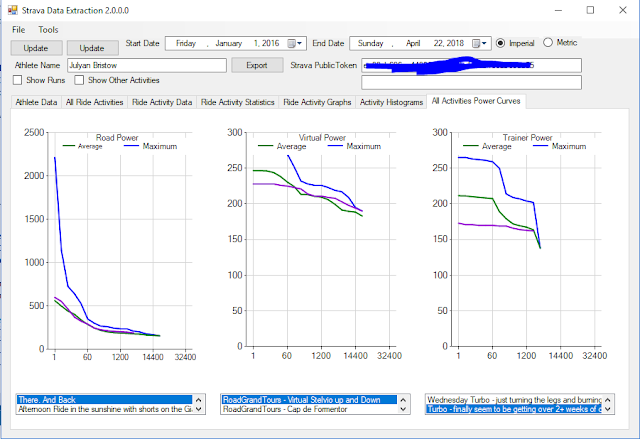Expand the Start Date dropdown arrow

click(300, 43)
